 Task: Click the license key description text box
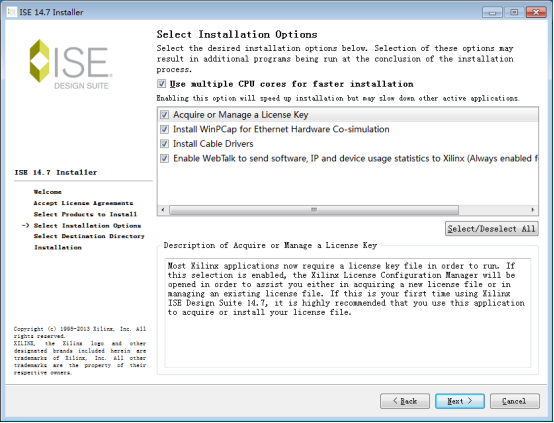point(348,313)
